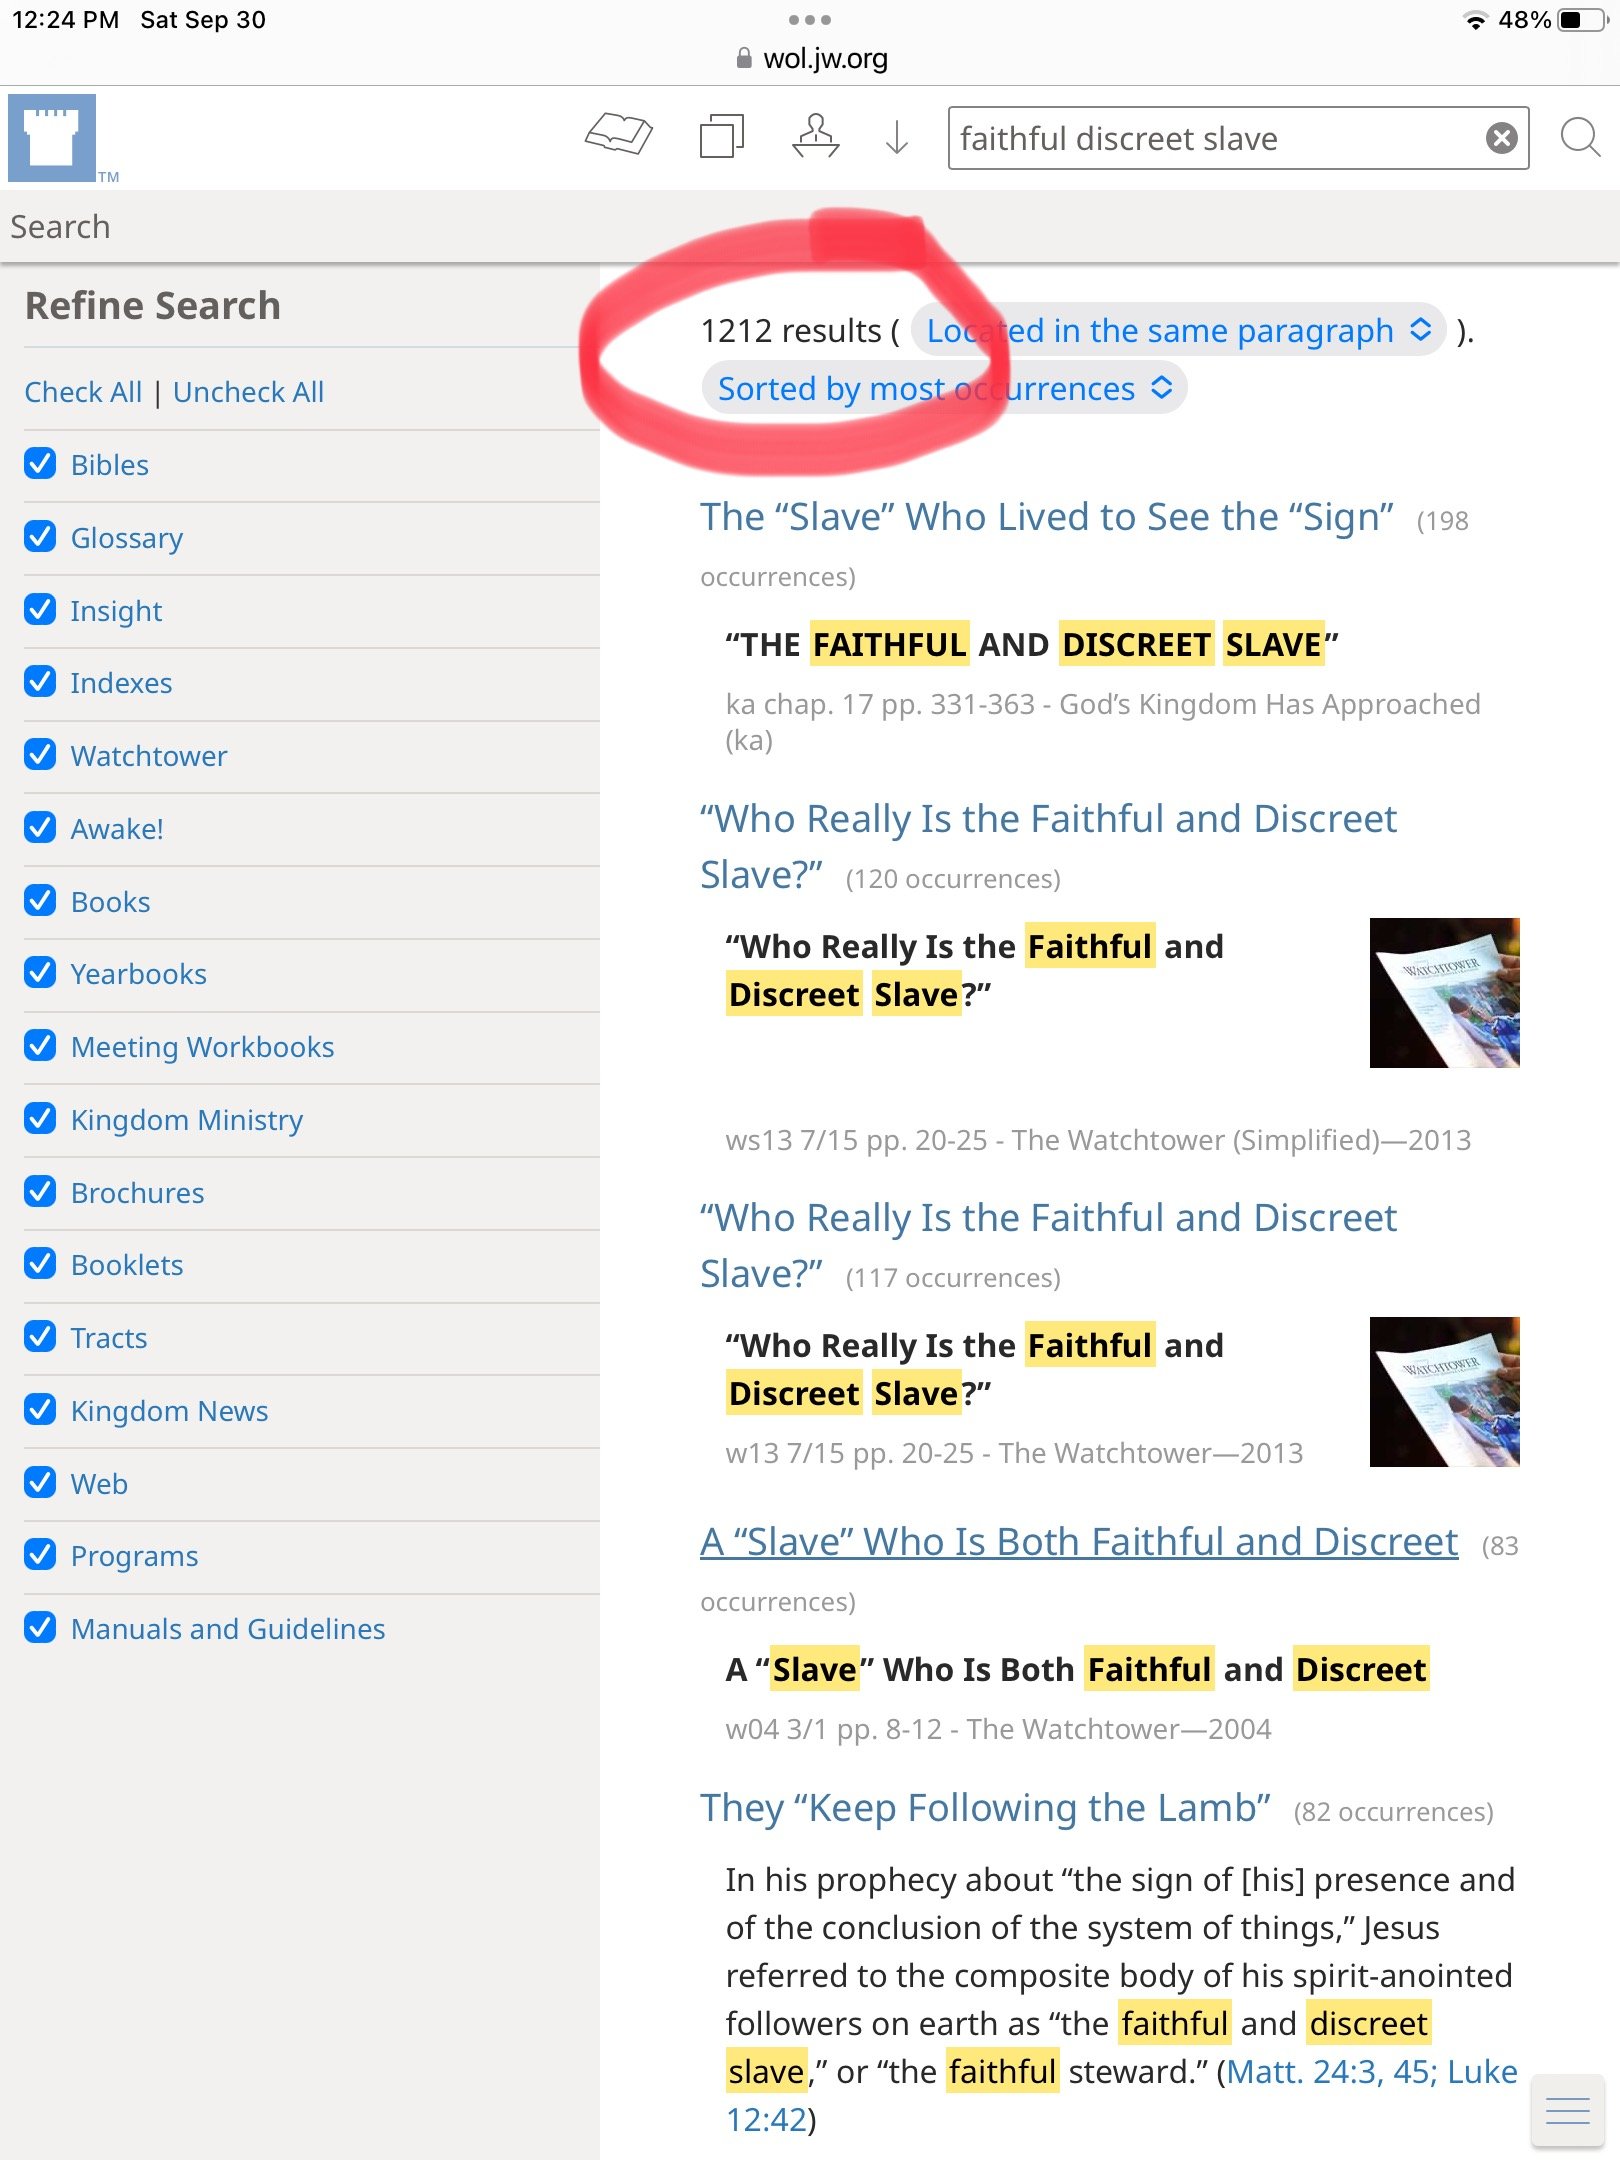
Task: Open 'They Keep Following the Lamb' result
Action: 985,1808
